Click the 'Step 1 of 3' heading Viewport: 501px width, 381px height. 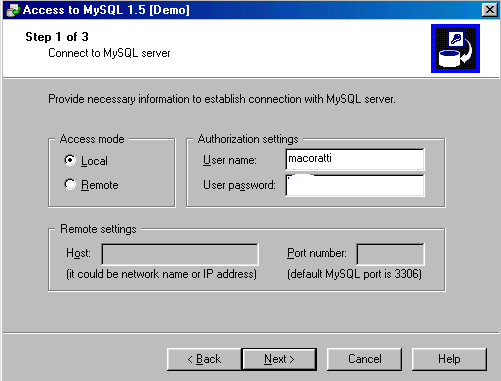[x=57, y=37]
